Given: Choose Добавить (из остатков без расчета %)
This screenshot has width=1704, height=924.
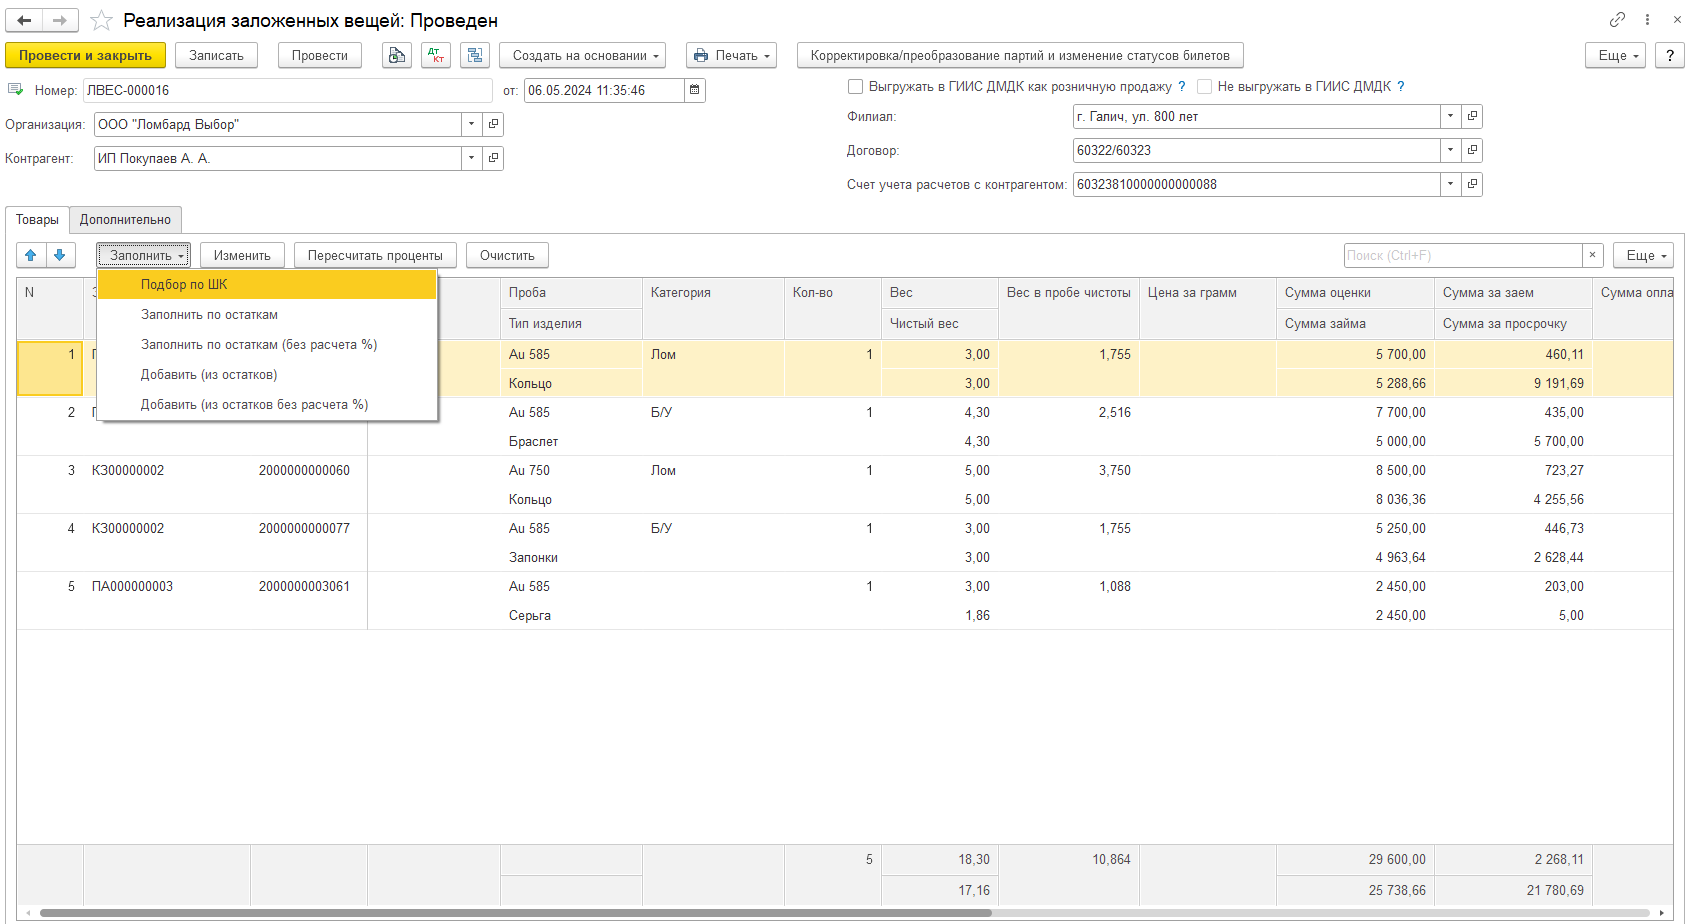Looking at the screenshot, I should pos(267,404).
